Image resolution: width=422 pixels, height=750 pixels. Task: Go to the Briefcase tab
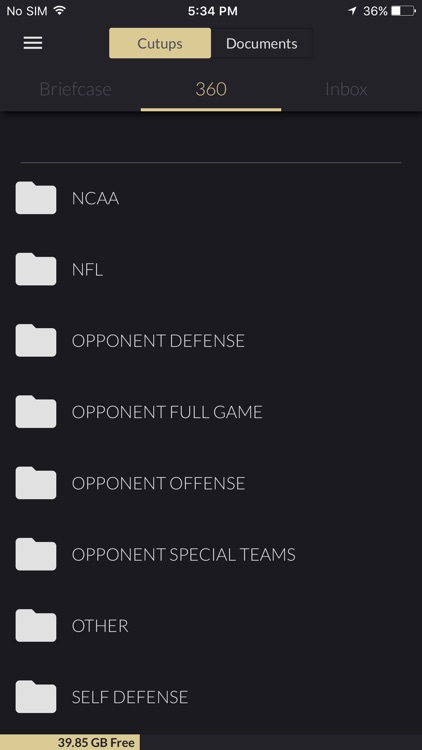point(75,89)
